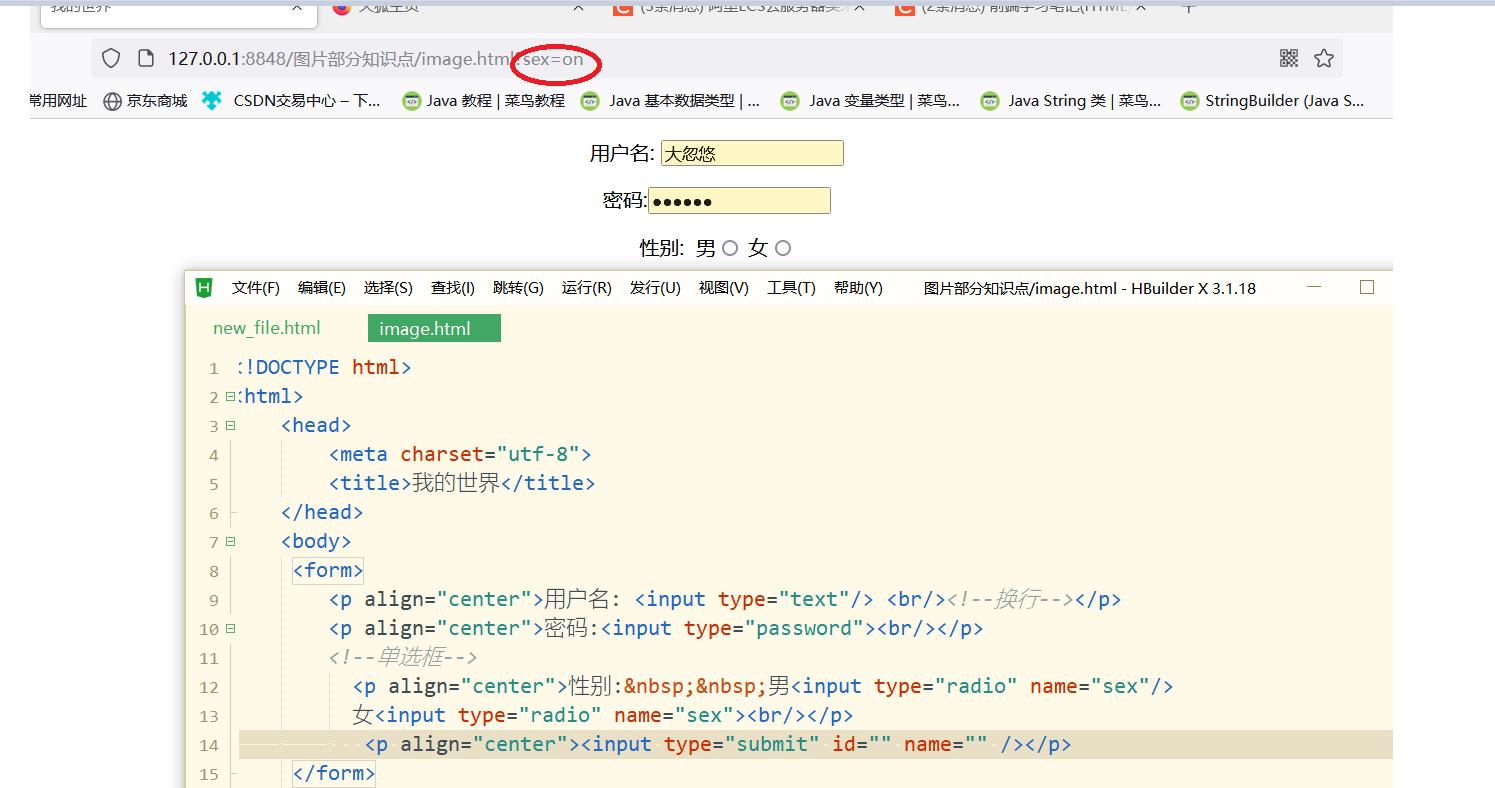Collapse the html tag fold on line 2

coord(230,397)
